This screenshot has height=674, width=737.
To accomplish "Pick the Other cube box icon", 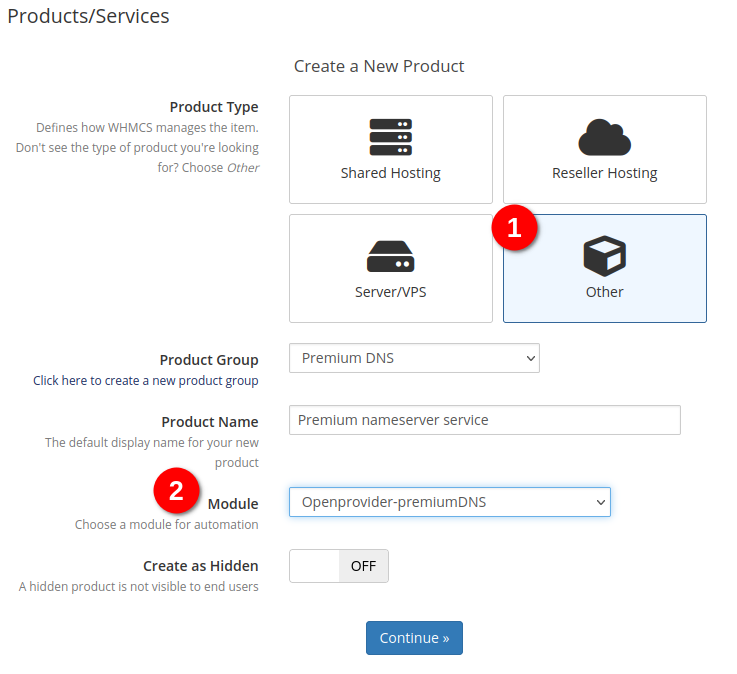I will (x=604, y=256).
